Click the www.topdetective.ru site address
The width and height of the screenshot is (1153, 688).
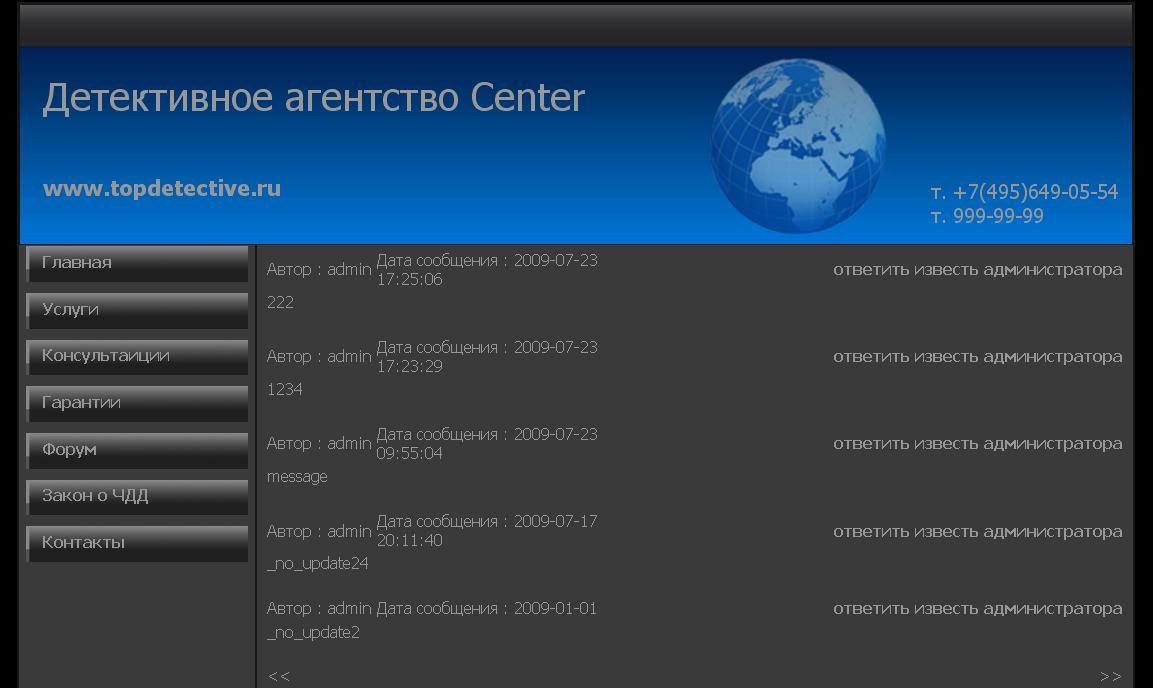(162, 188)
